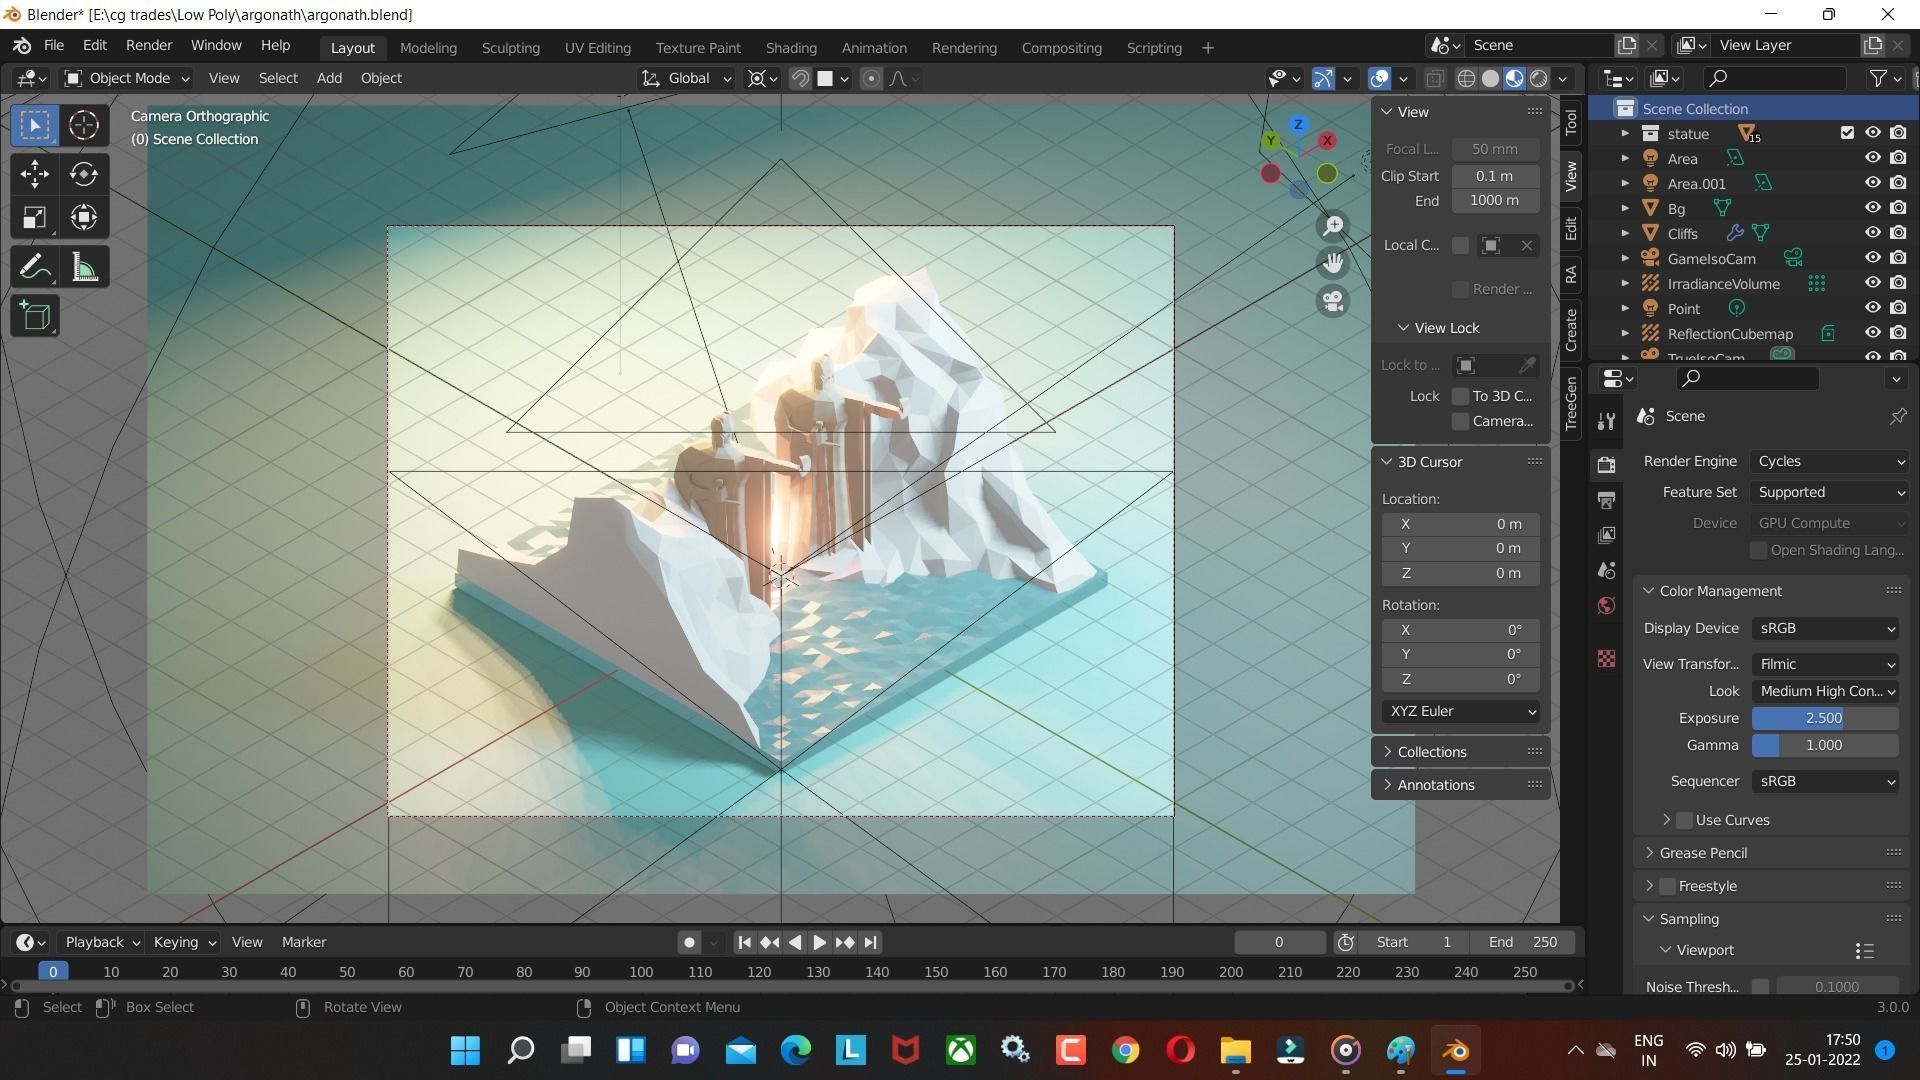Screen dimensions: 1920x1080
Task: Click the Clip Start value field
Action: 1495,176
